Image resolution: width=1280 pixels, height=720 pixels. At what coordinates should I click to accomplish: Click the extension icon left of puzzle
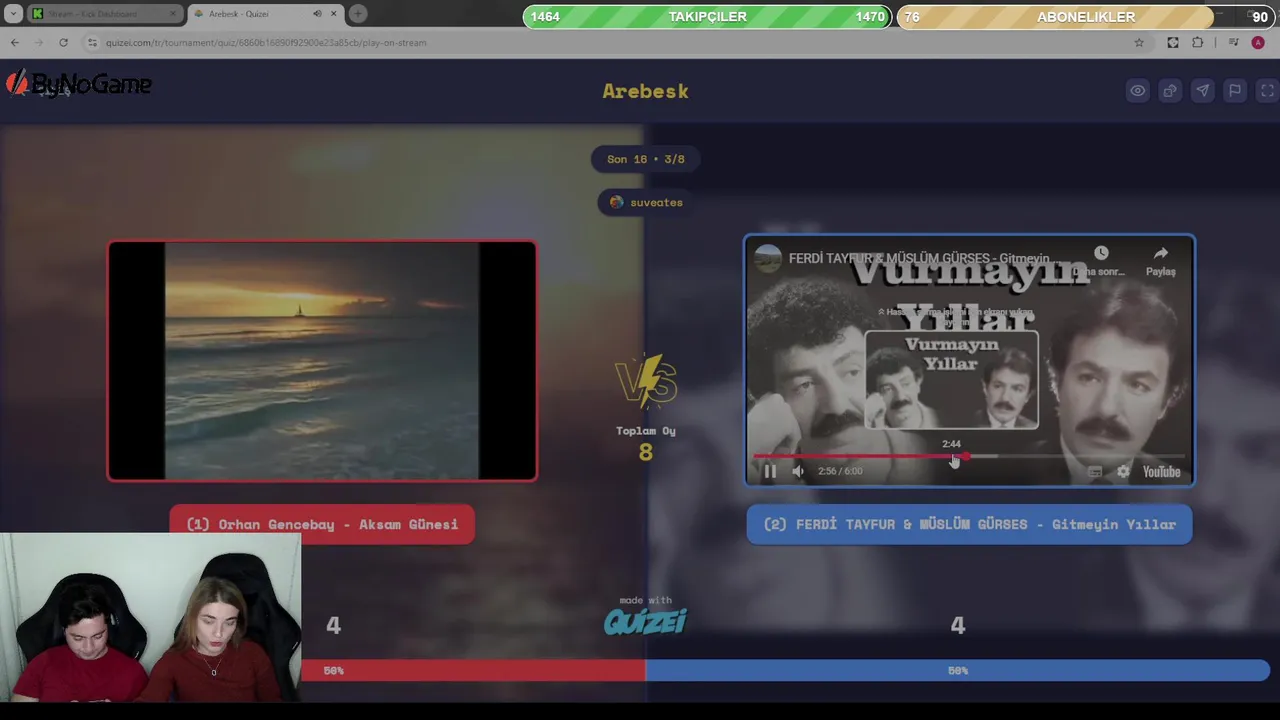1173,42
